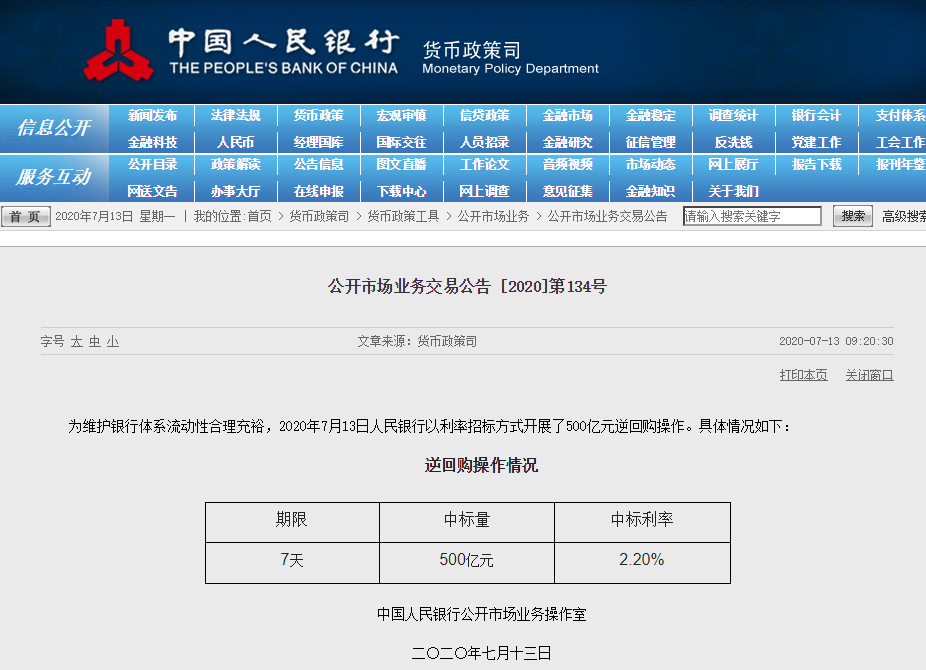
Task: Click 关于我们 in the navigation
Action: (733, 191)
